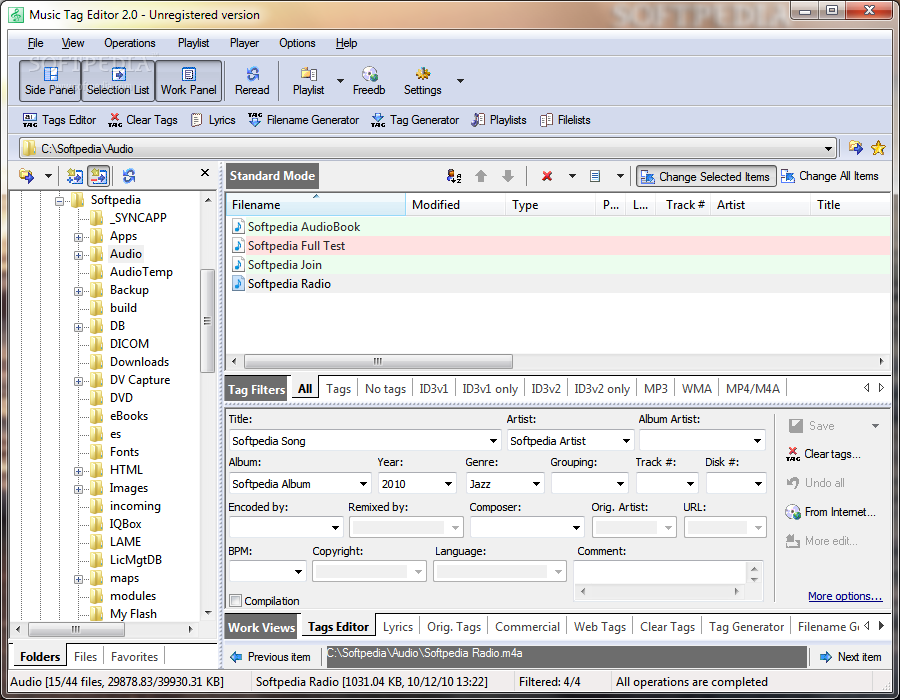Open the Playlist toolbar icon
Image resolution: width=900 pixels, height=700 pixels.
click(x=308, y=81)
